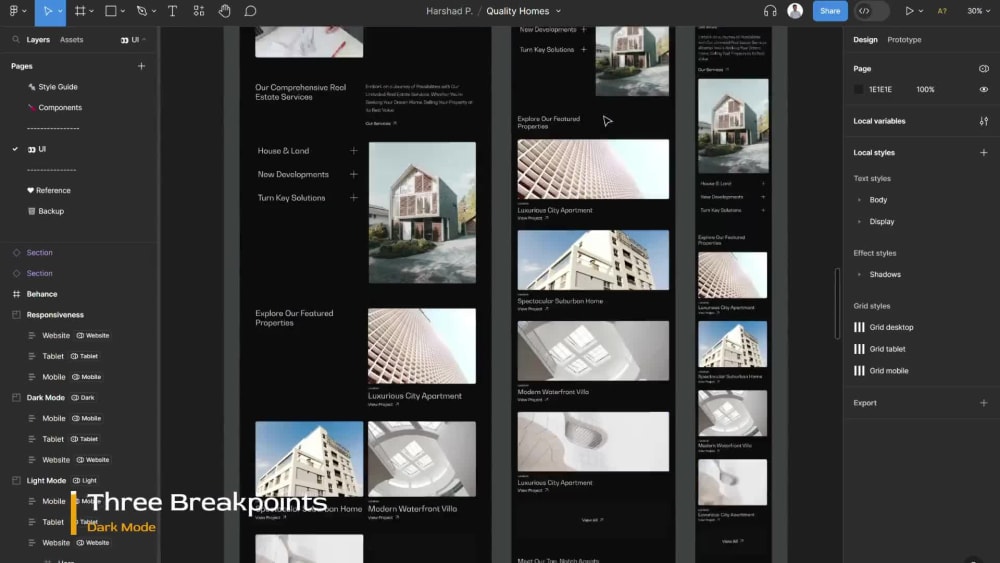Viewport: 1000px width, 563px height.
Task: Open the Style Guide page
Action: 57,87
